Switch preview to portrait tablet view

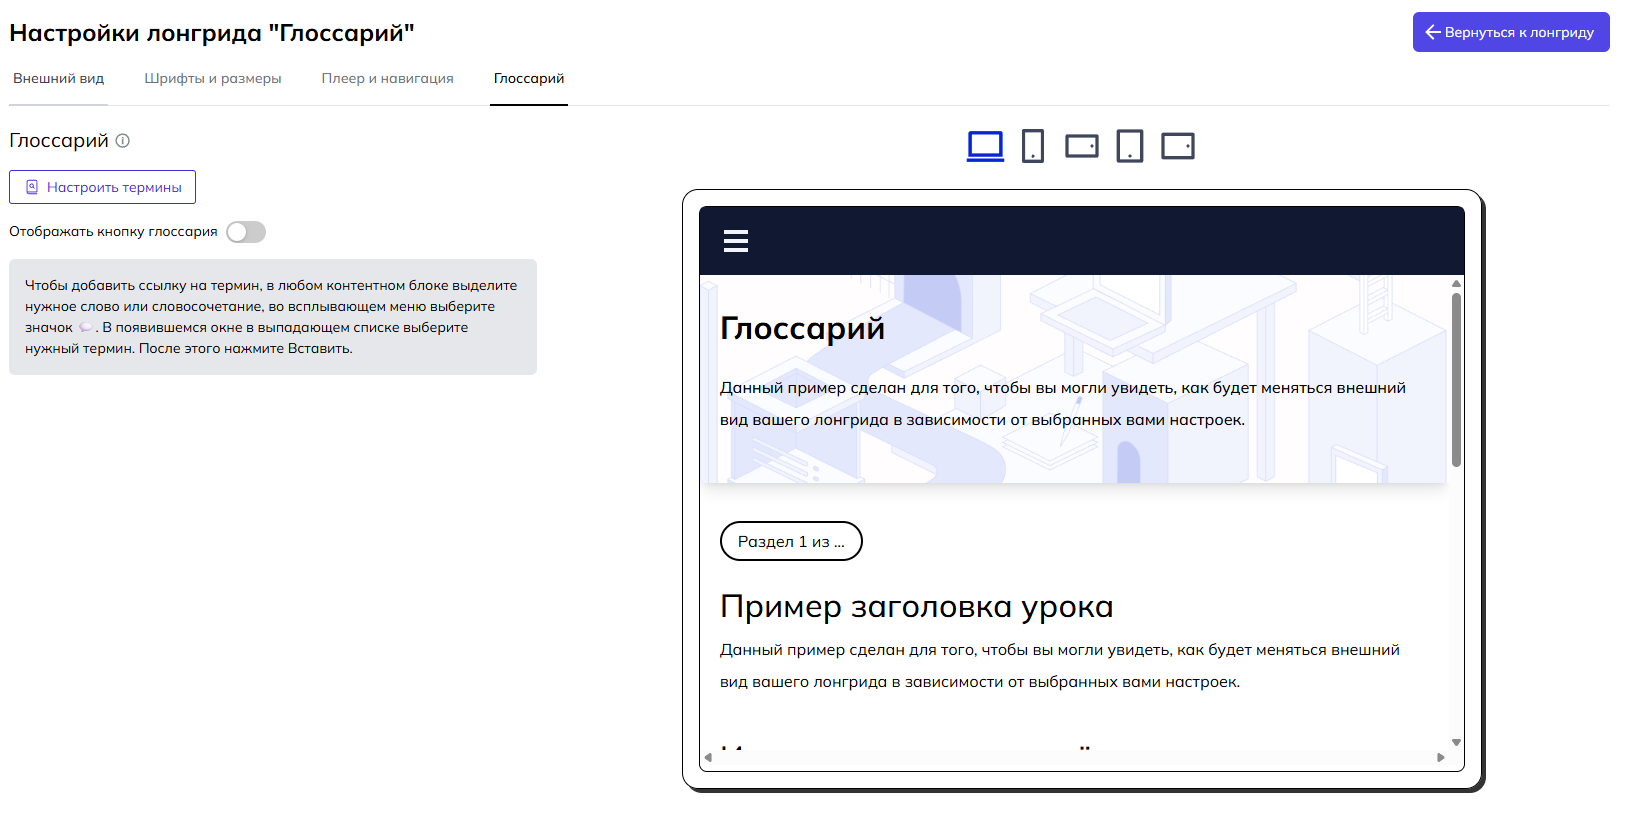(1129, 146)
